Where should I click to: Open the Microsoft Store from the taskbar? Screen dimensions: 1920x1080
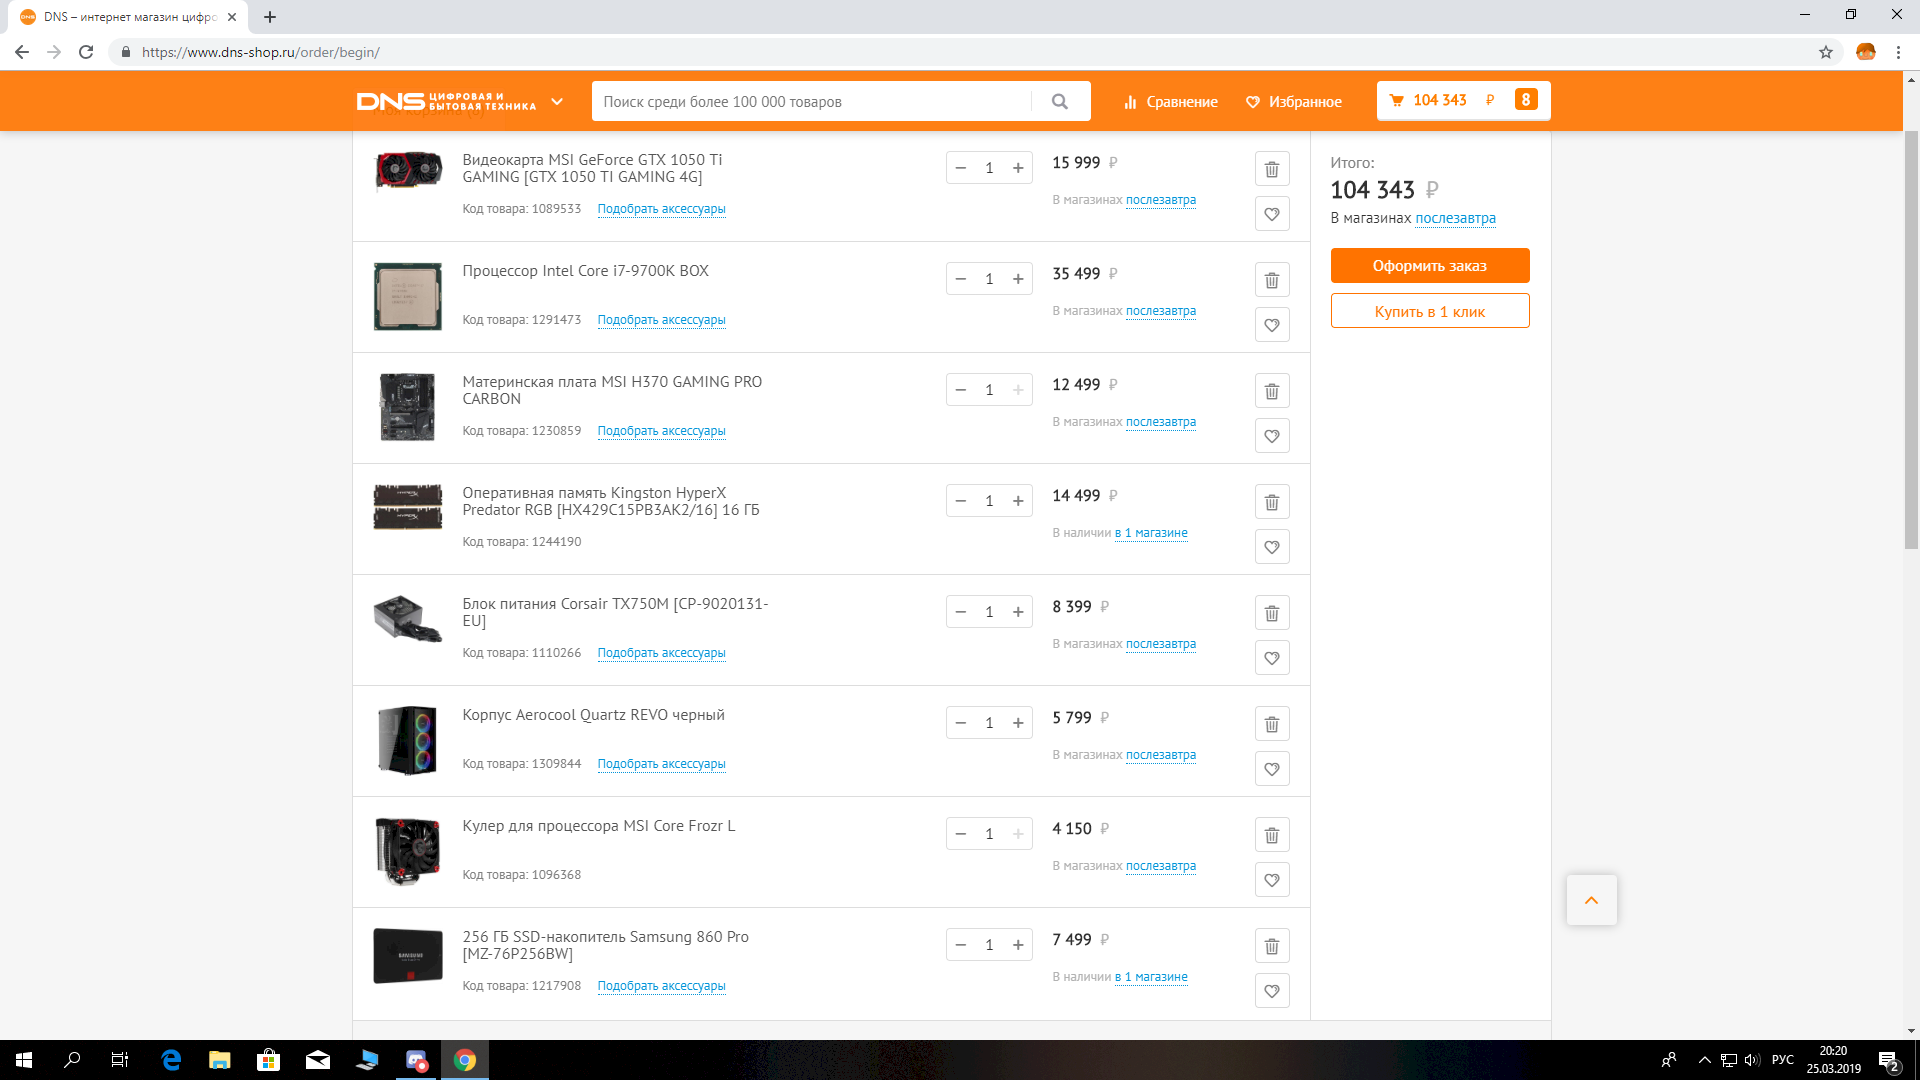pyautogui.click(x=268, y=1060)
